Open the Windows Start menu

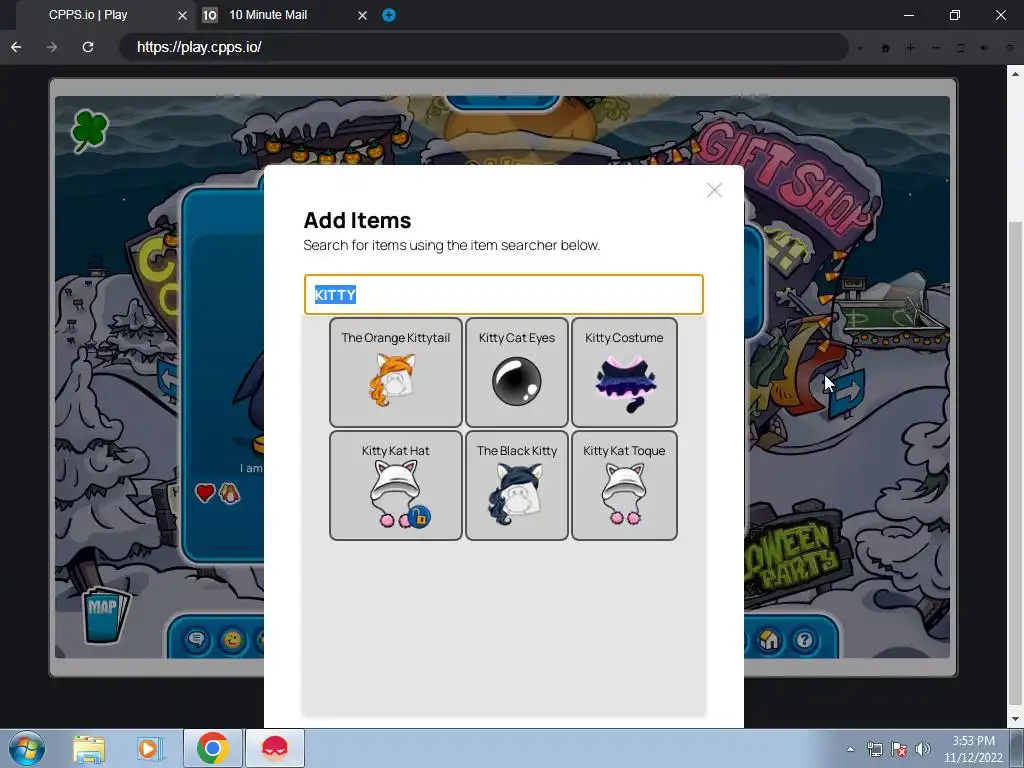[27, 748]
